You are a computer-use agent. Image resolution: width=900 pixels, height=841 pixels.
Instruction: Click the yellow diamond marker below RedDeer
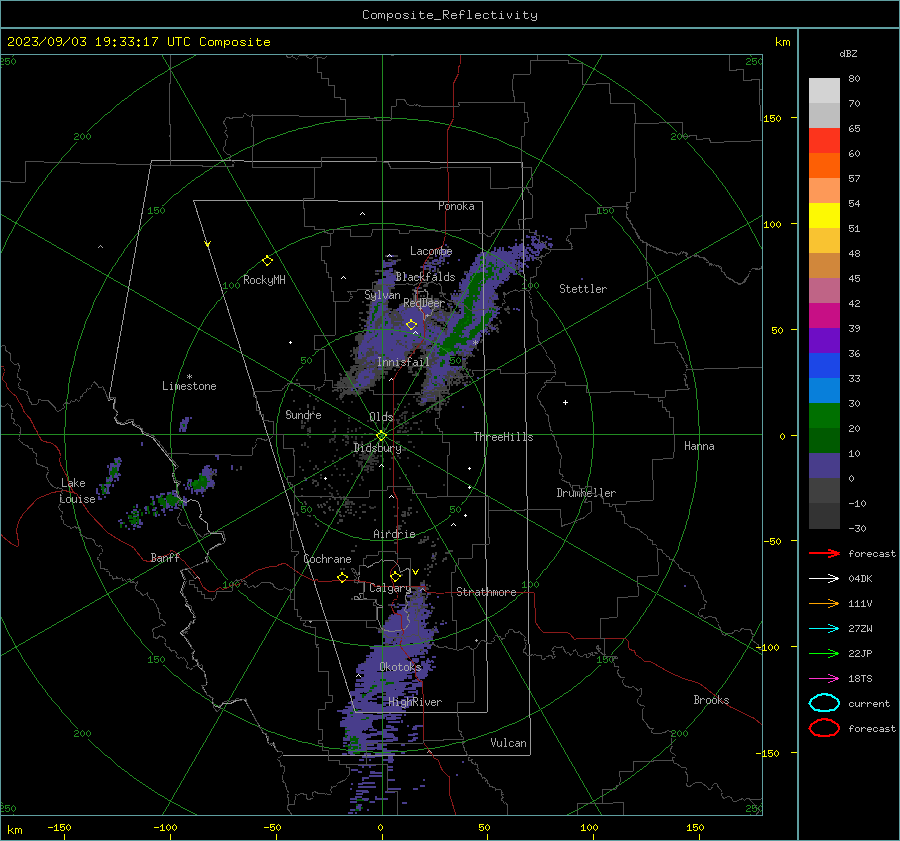tap(411, 325)
